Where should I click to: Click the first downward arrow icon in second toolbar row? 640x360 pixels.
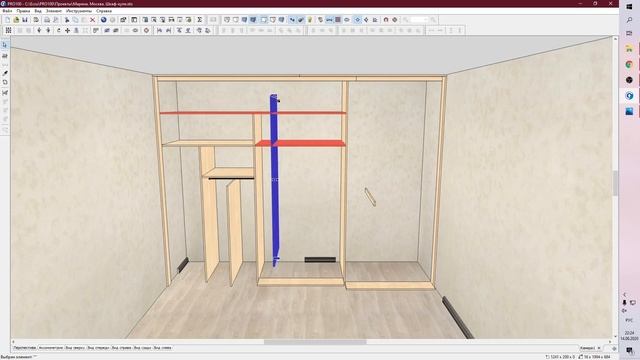tap(39, 30)
